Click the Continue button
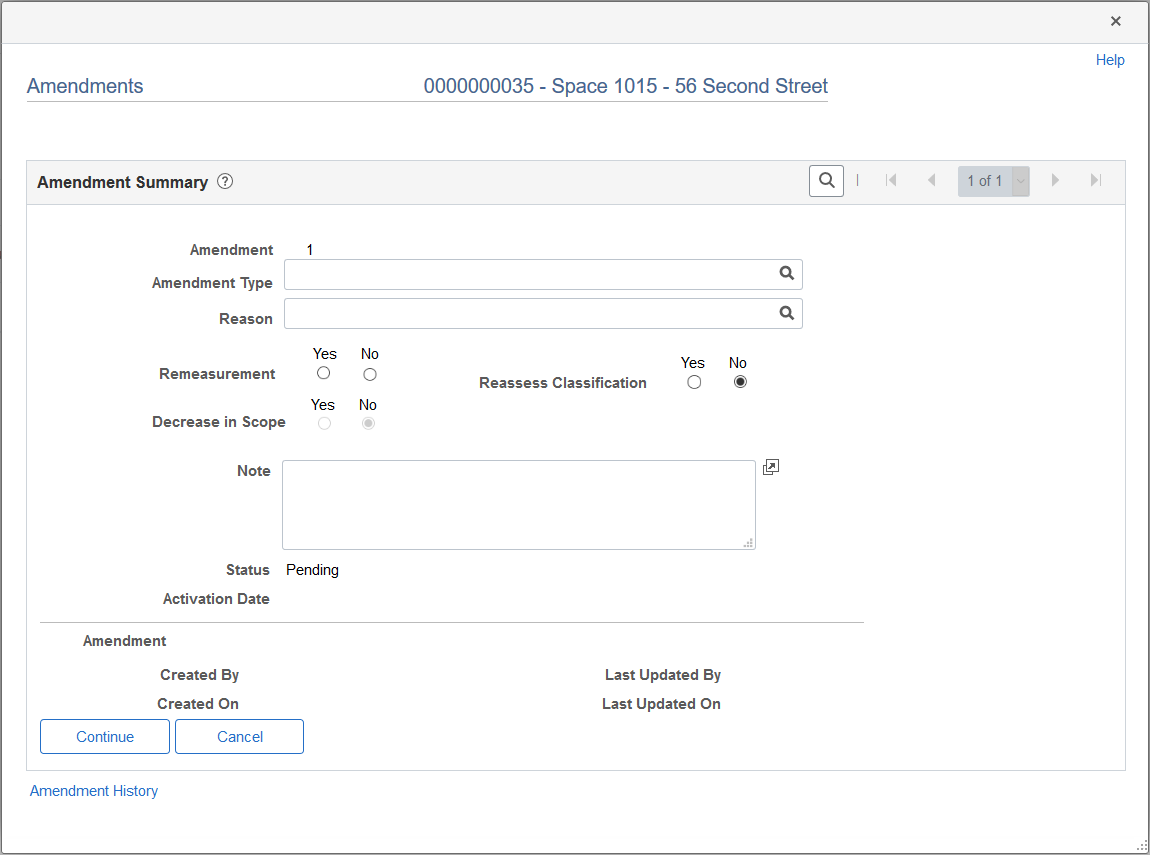Image resolution: width=1150 pixels, height=855 pixels. coord(105,736)
